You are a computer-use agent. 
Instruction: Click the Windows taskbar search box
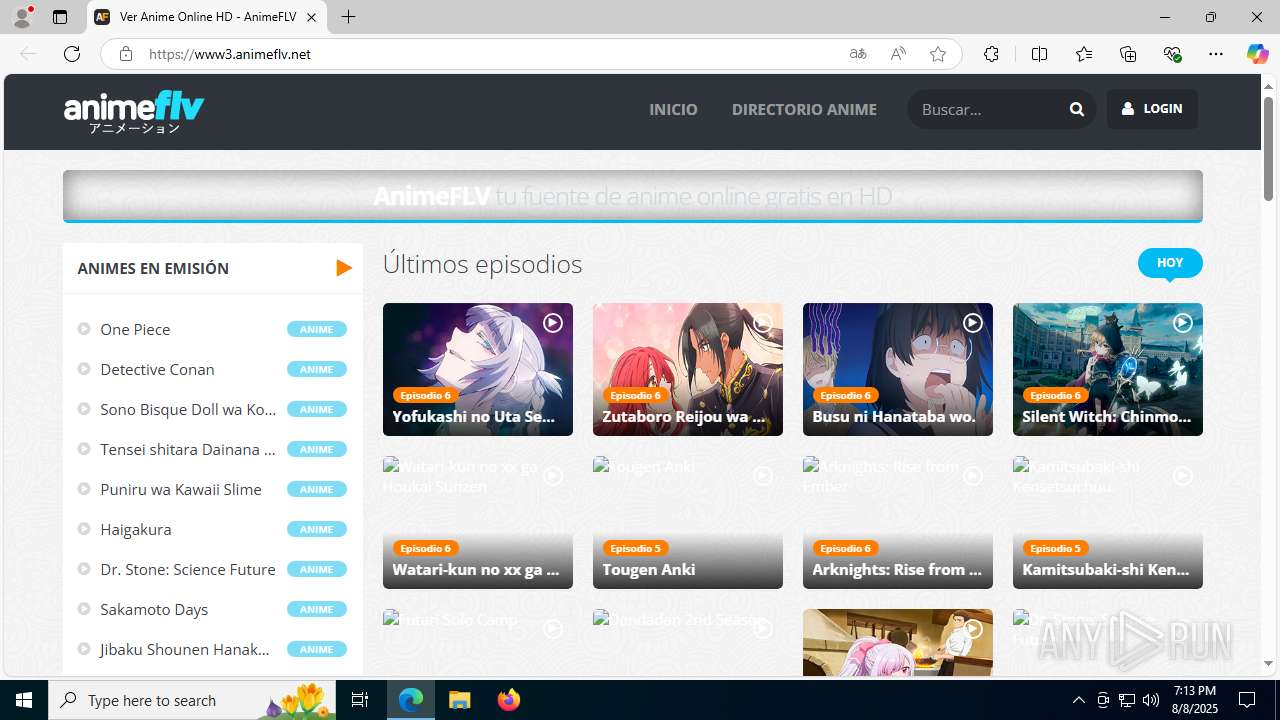[193, 700]
